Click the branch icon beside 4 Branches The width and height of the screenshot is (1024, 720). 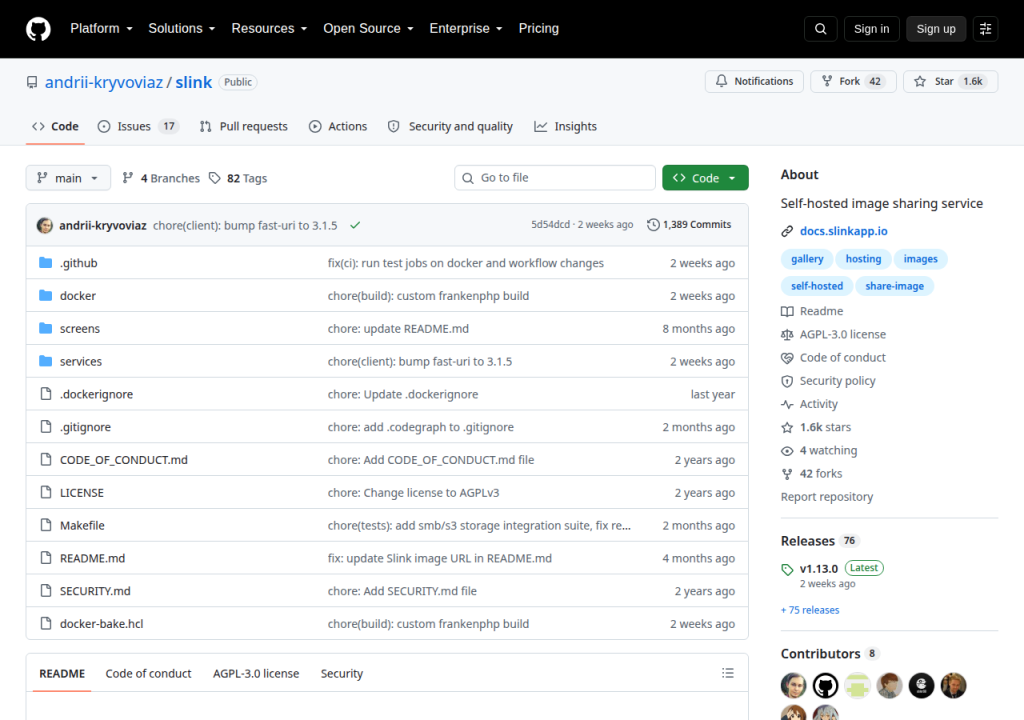click(128, 178)
